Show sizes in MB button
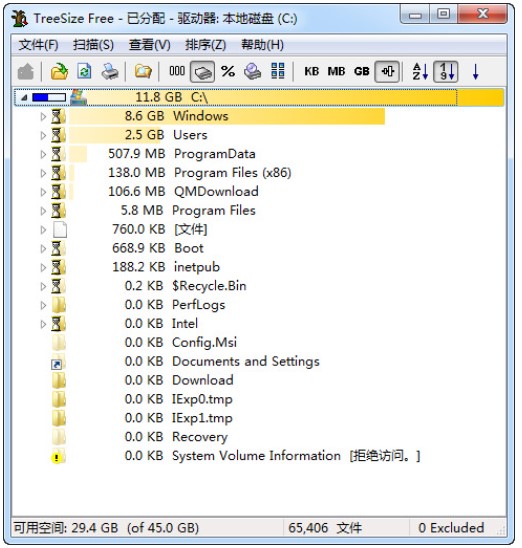522x548 pixels. [336, 71]
